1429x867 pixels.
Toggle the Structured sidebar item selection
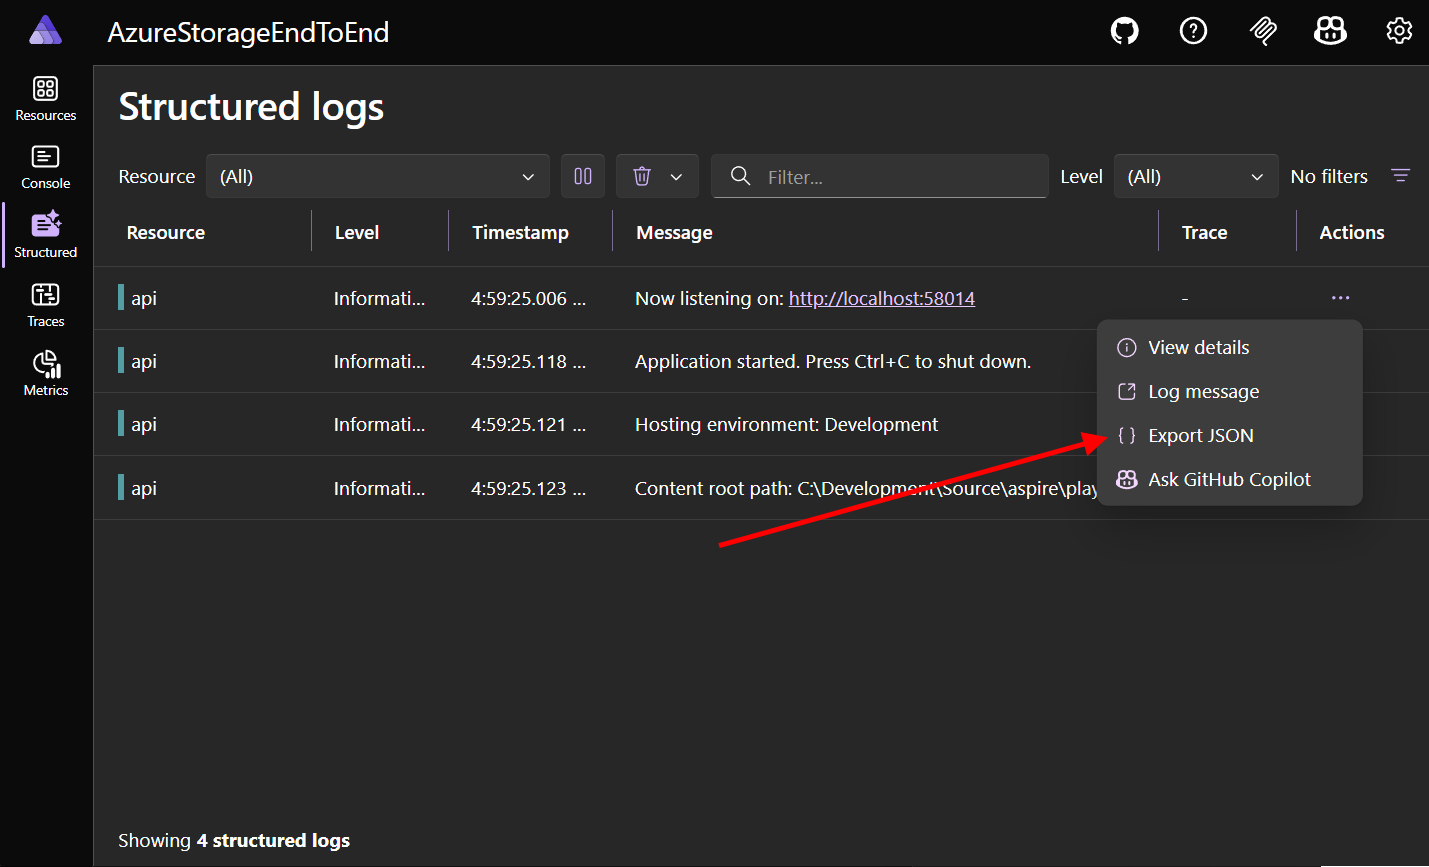pos(45,235)
